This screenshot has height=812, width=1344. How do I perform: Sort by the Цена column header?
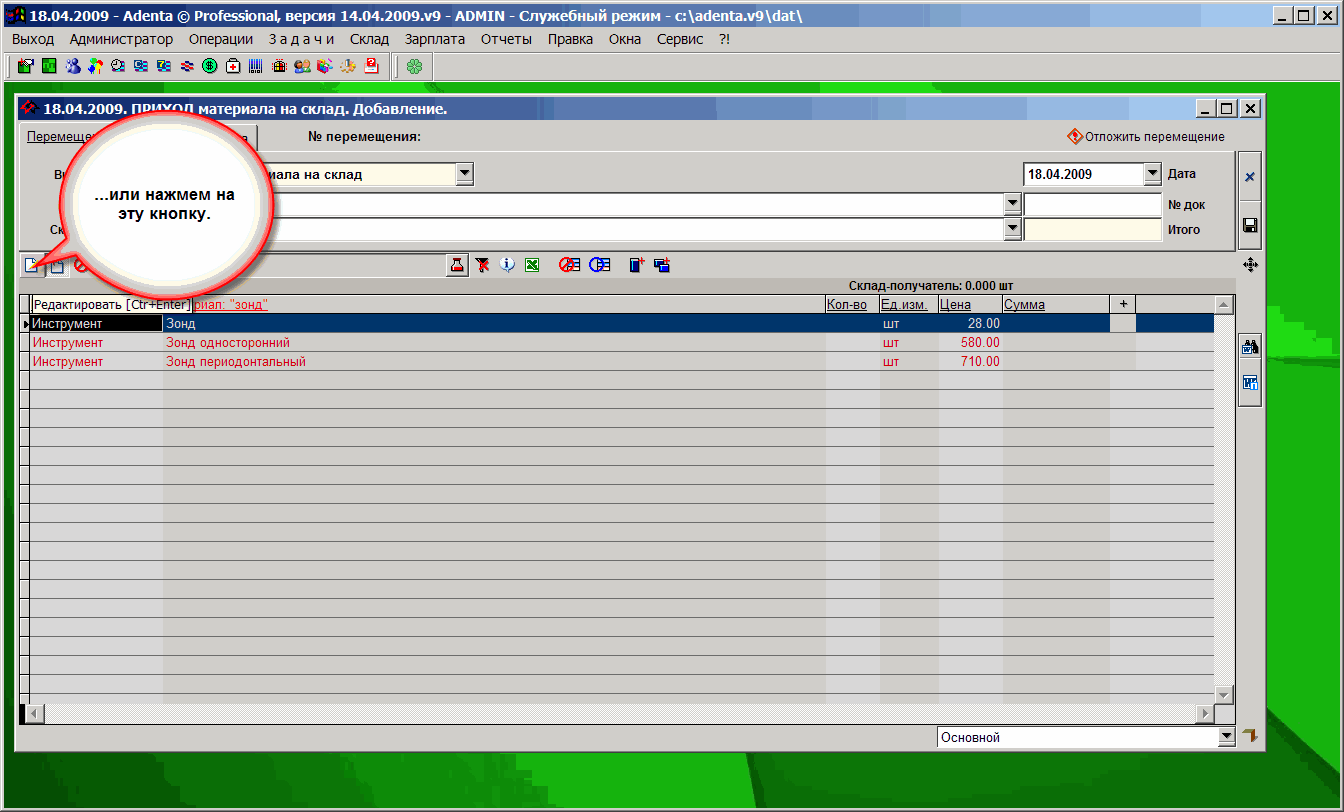click(955, 304)
